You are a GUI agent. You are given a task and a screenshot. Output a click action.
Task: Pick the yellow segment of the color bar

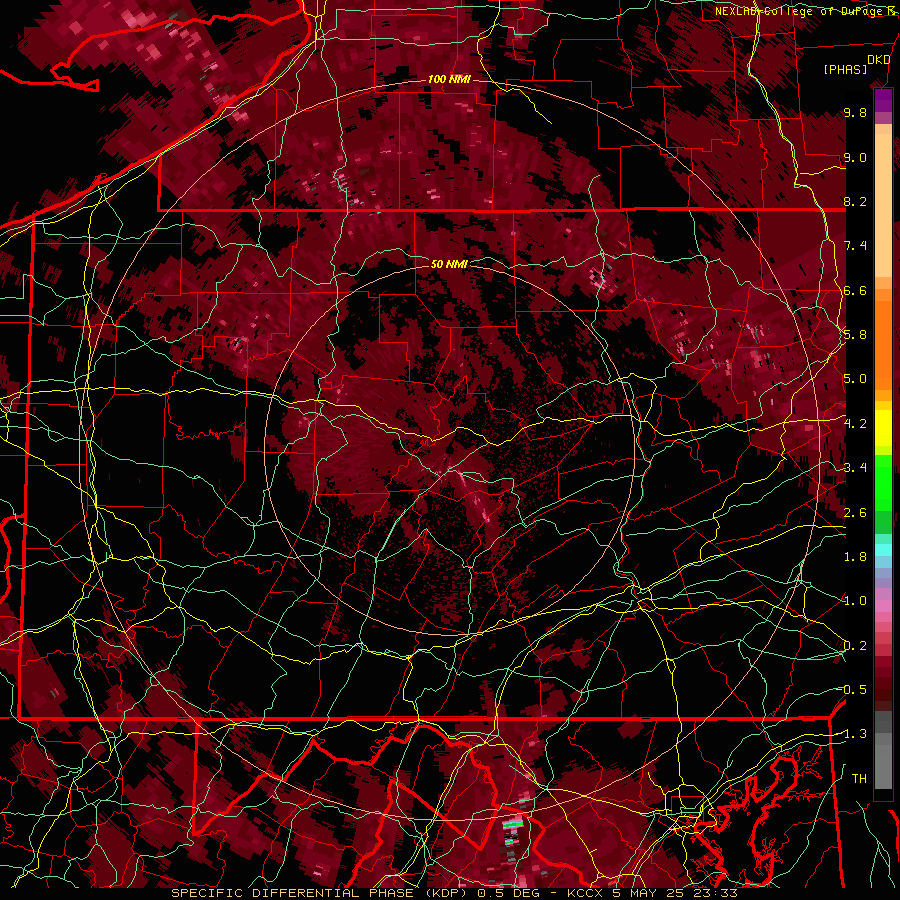[883, 428]
